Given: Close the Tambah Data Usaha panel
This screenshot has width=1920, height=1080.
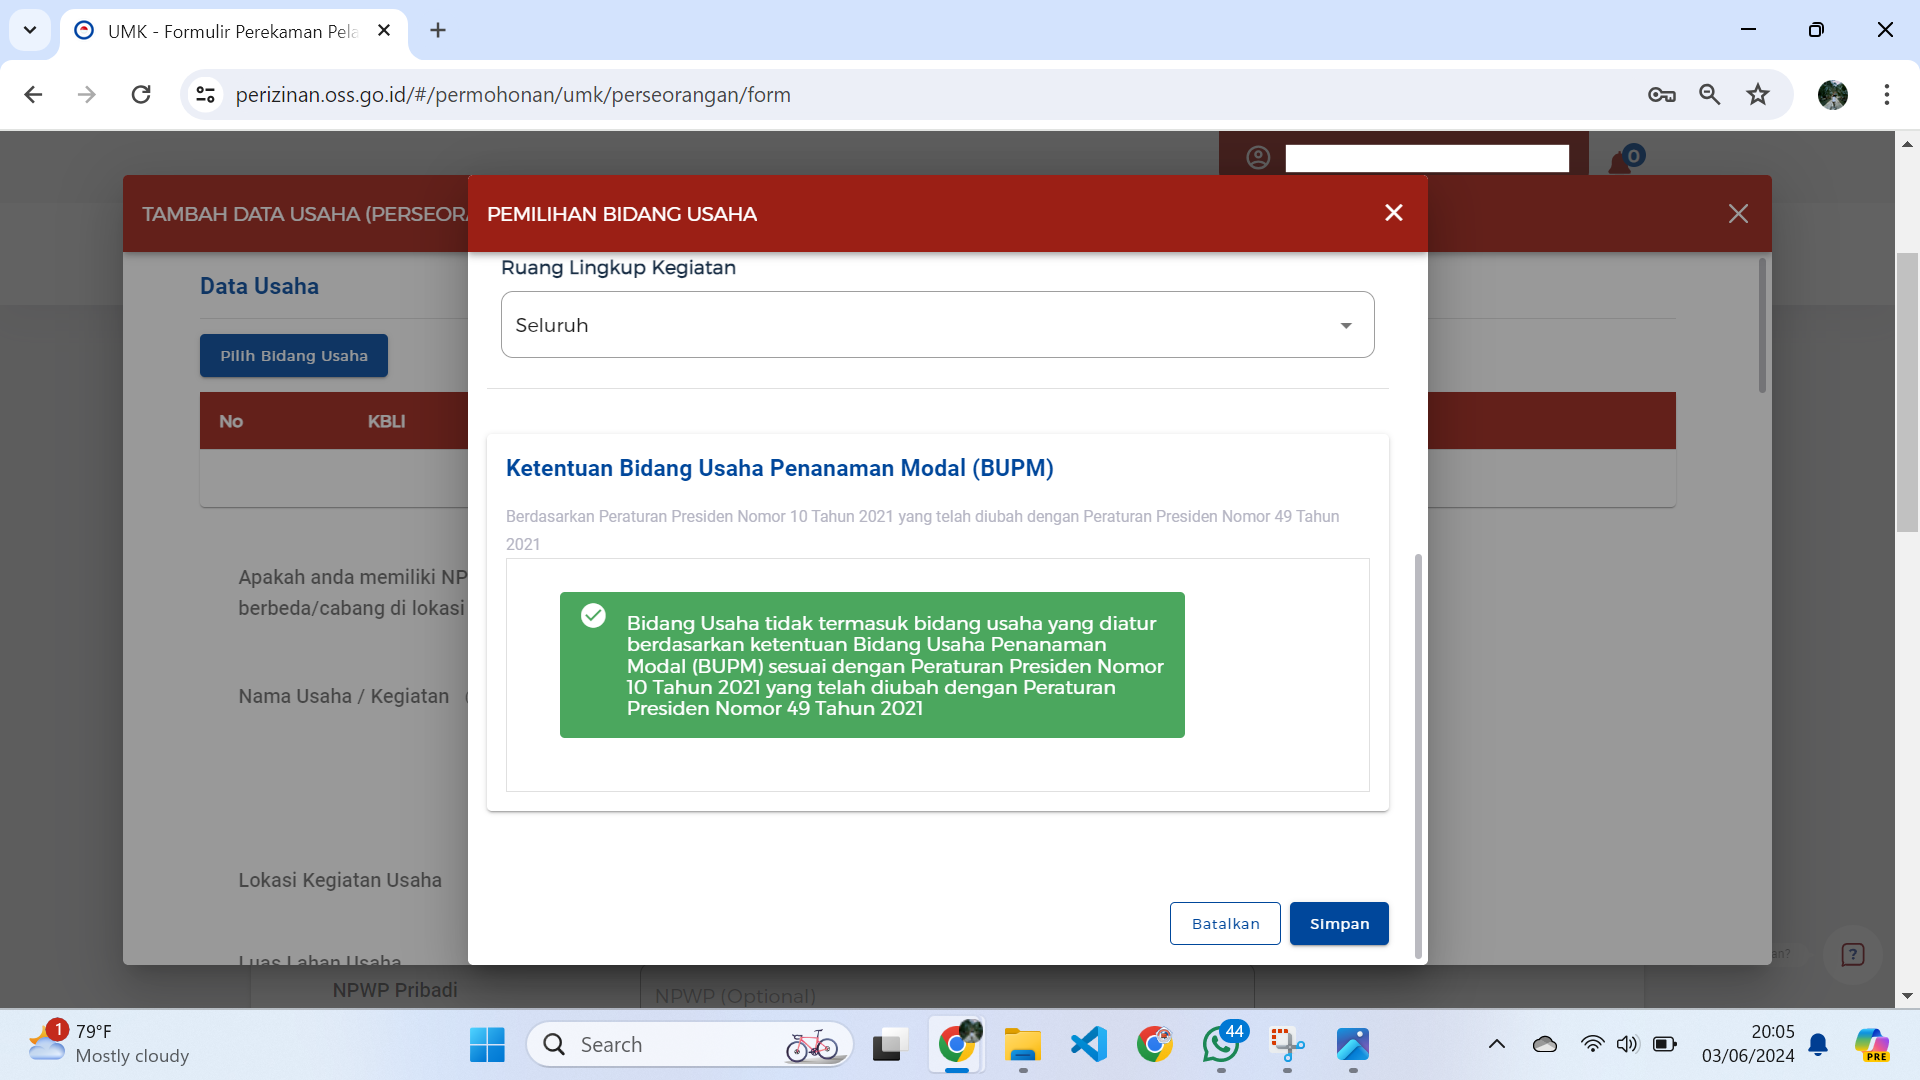Looking at the screenshot, I should (x=1738, y=213).
